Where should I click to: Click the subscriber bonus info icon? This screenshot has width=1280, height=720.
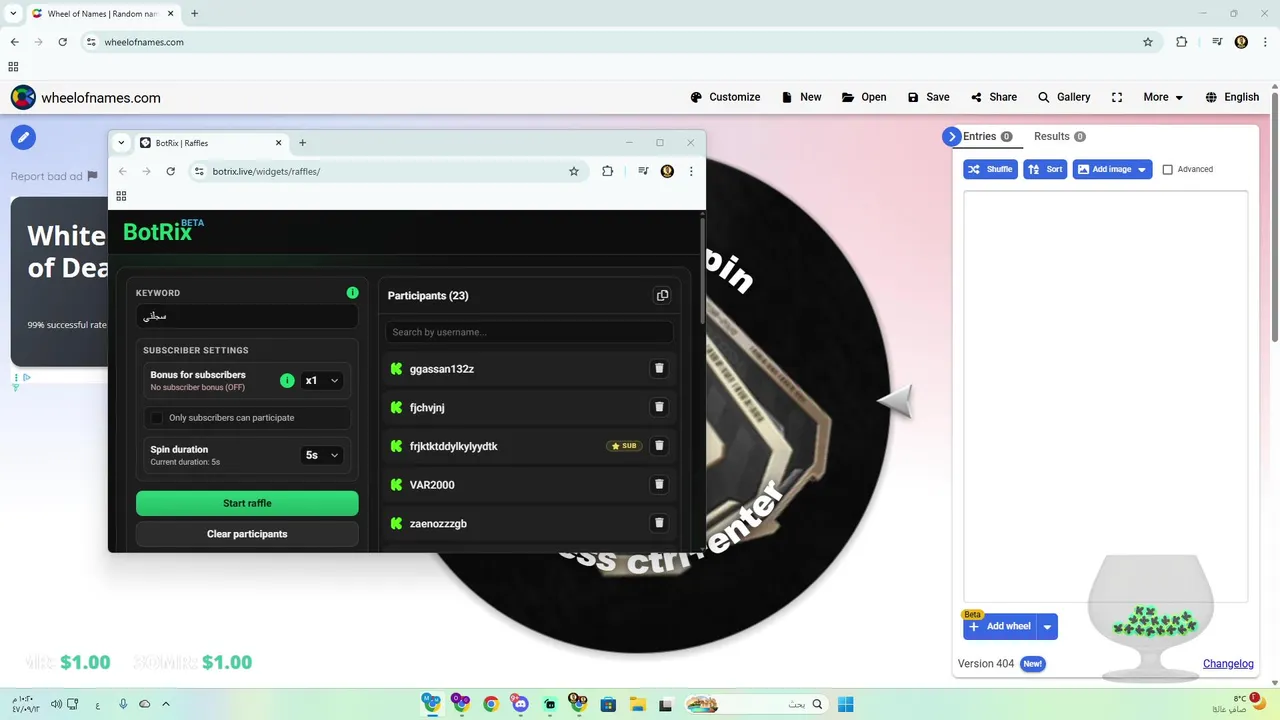(287, 381)
